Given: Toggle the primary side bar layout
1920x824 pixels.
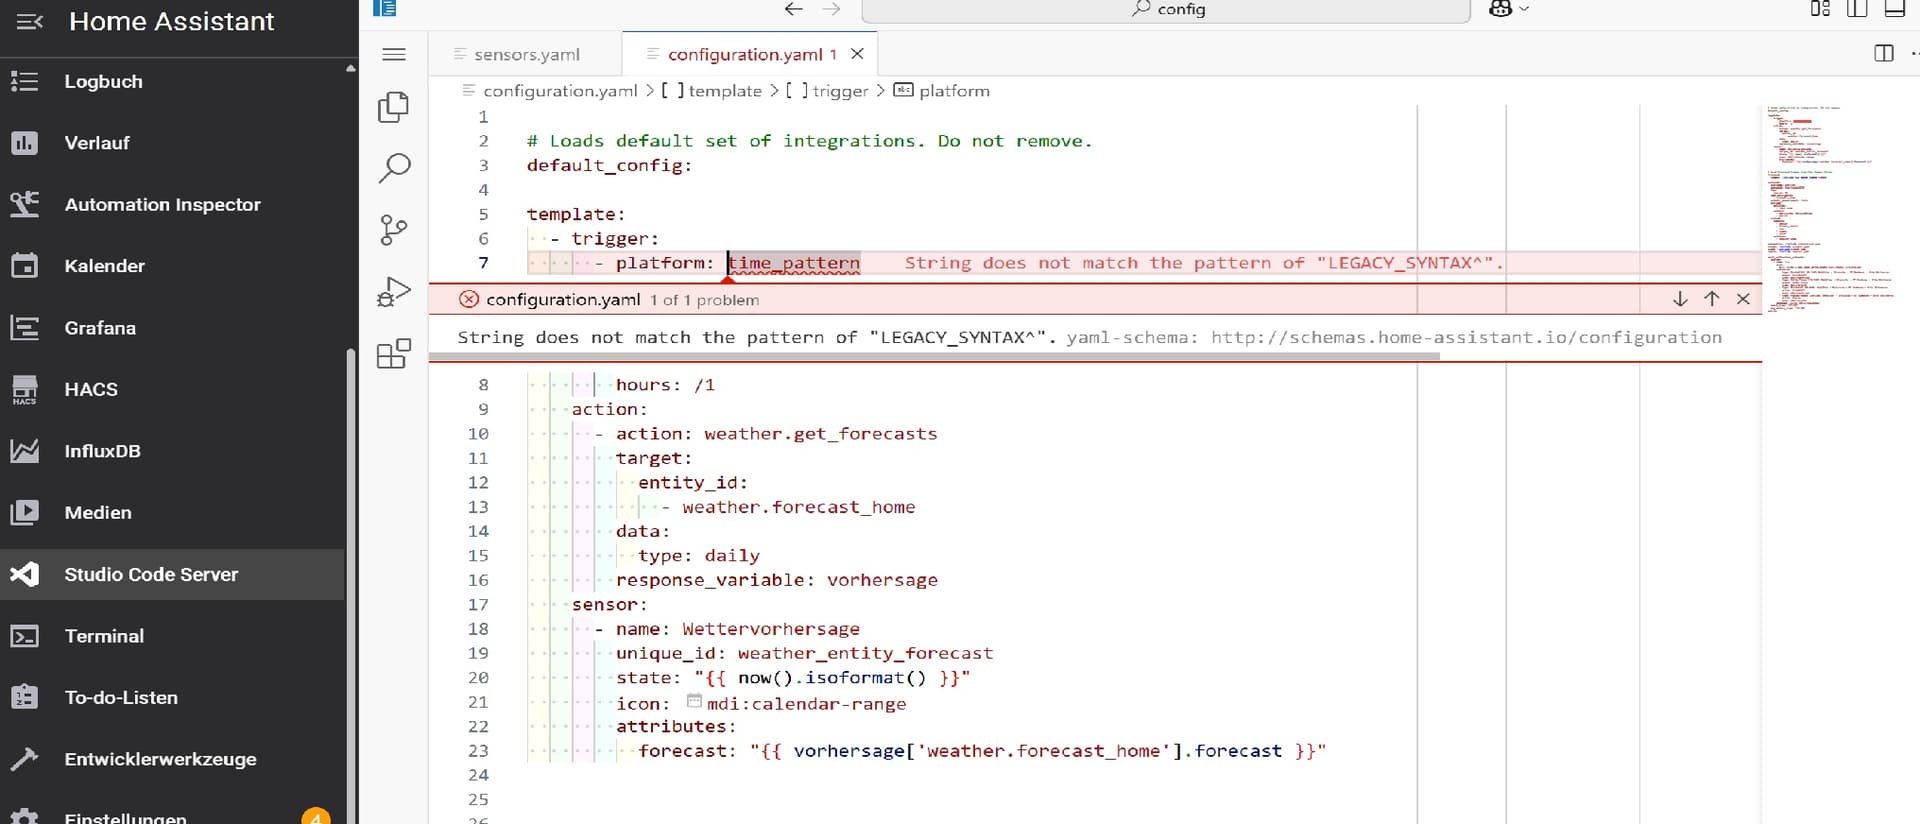Looking at the screenshot, I should coord(1857,9).
